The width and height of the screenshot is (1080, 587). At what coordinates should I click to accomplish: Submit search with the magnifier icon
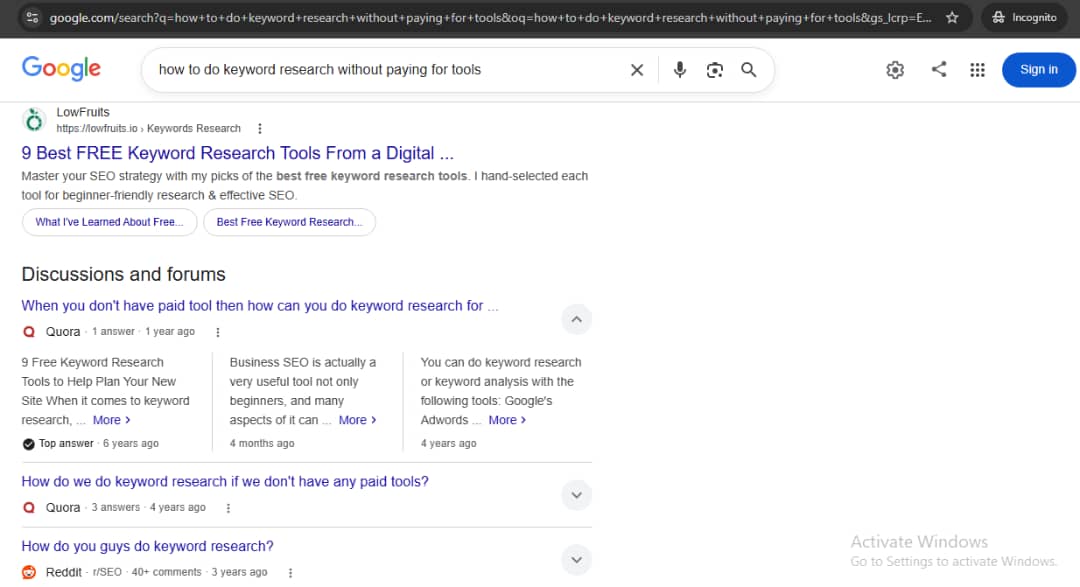coord(749,70)
